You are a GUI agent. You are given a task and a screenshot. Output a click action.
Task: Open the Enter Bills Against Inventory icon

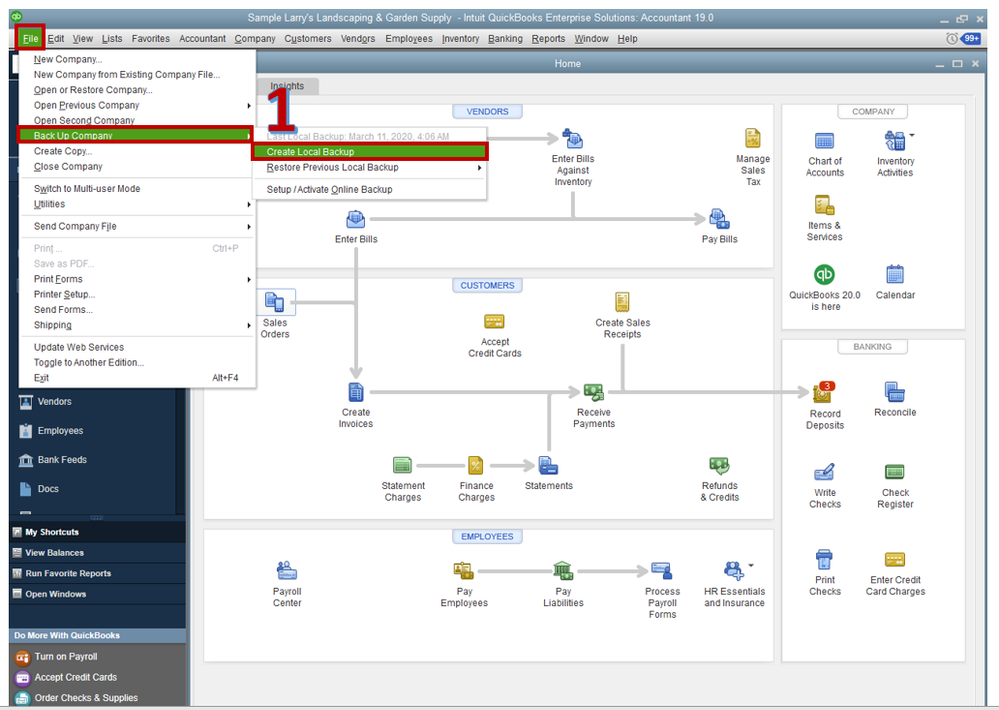tap(572, 139)
